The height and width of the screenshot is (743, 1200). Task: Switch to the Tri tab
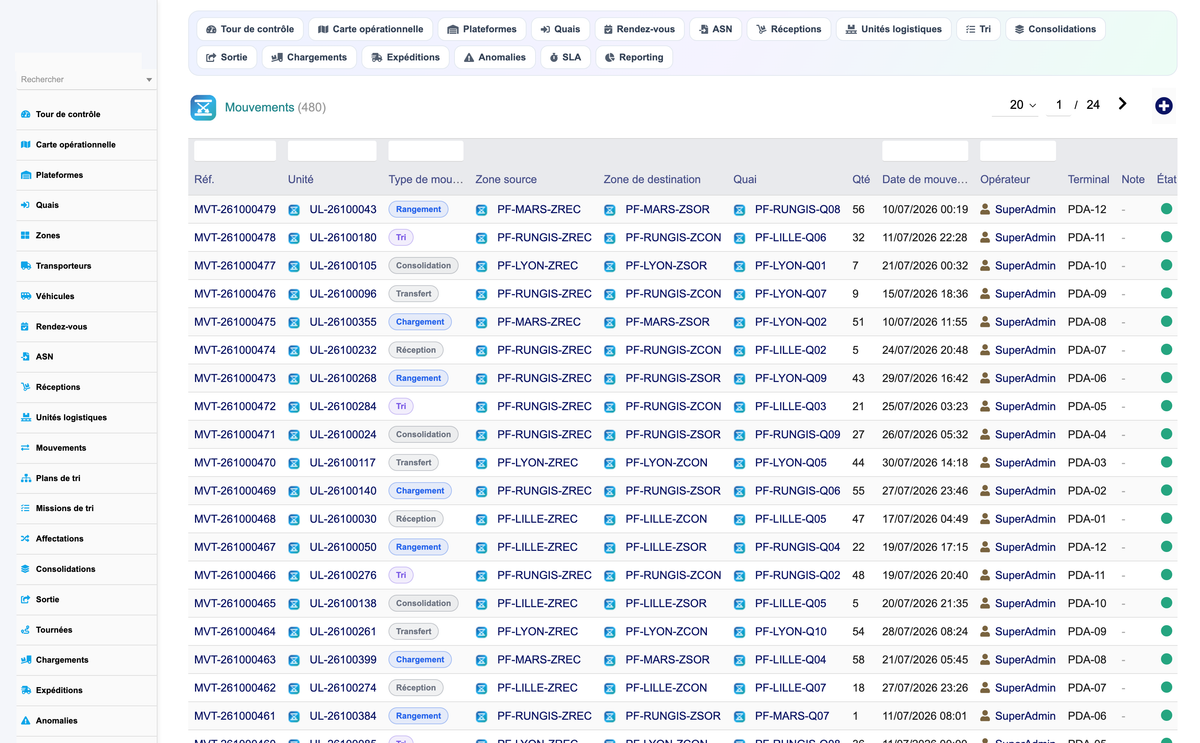click(x=978, y=29)
